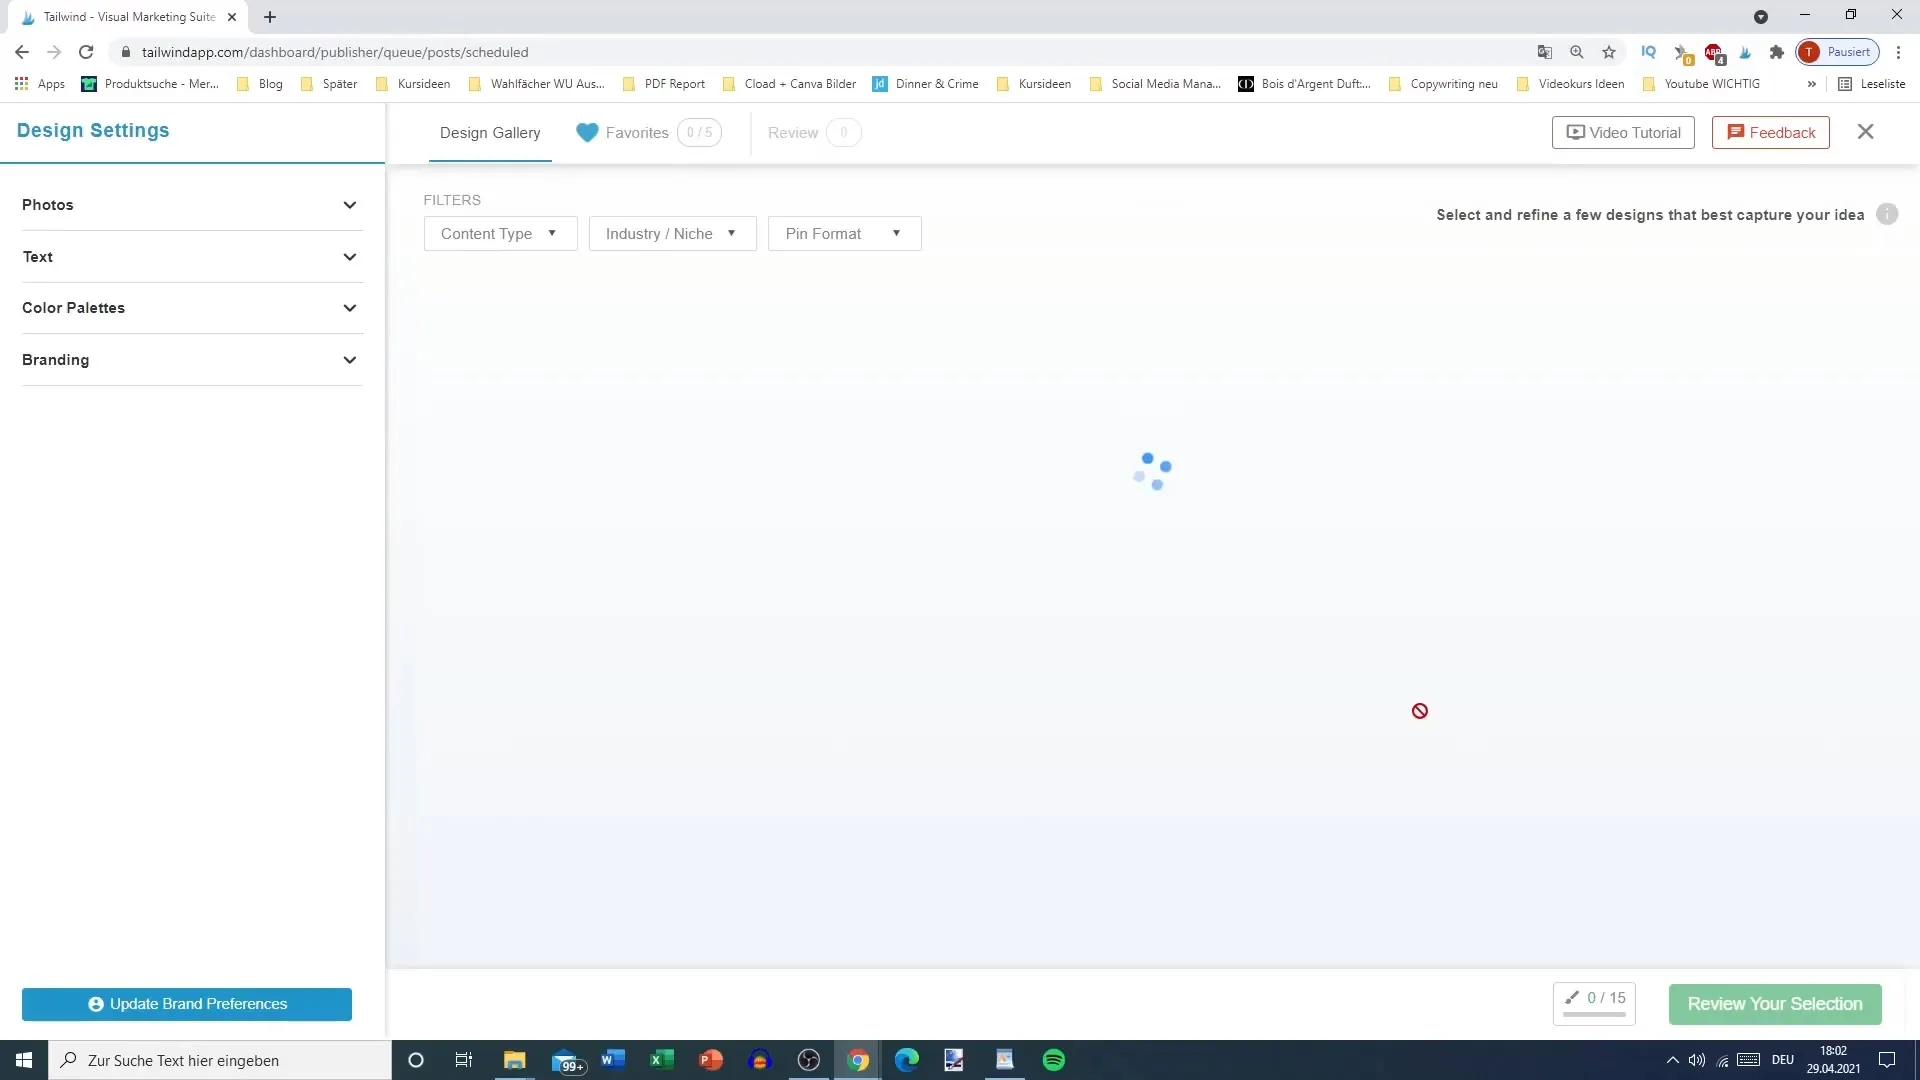Image resolution: width=1920 pixels, height=1080 pixels.
Task: Click the Update Brand Preferences button
Action: (x=187, y=1004)
